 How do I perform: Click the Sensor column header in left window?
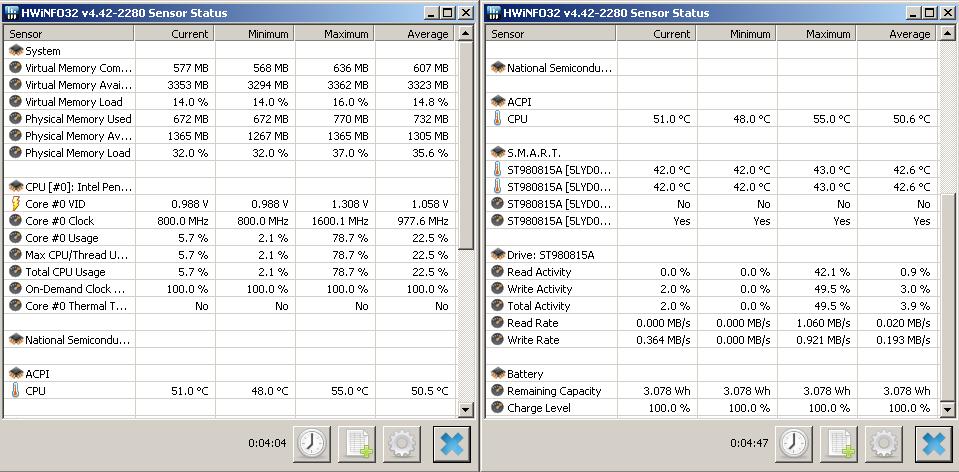[x=69, y=34]
